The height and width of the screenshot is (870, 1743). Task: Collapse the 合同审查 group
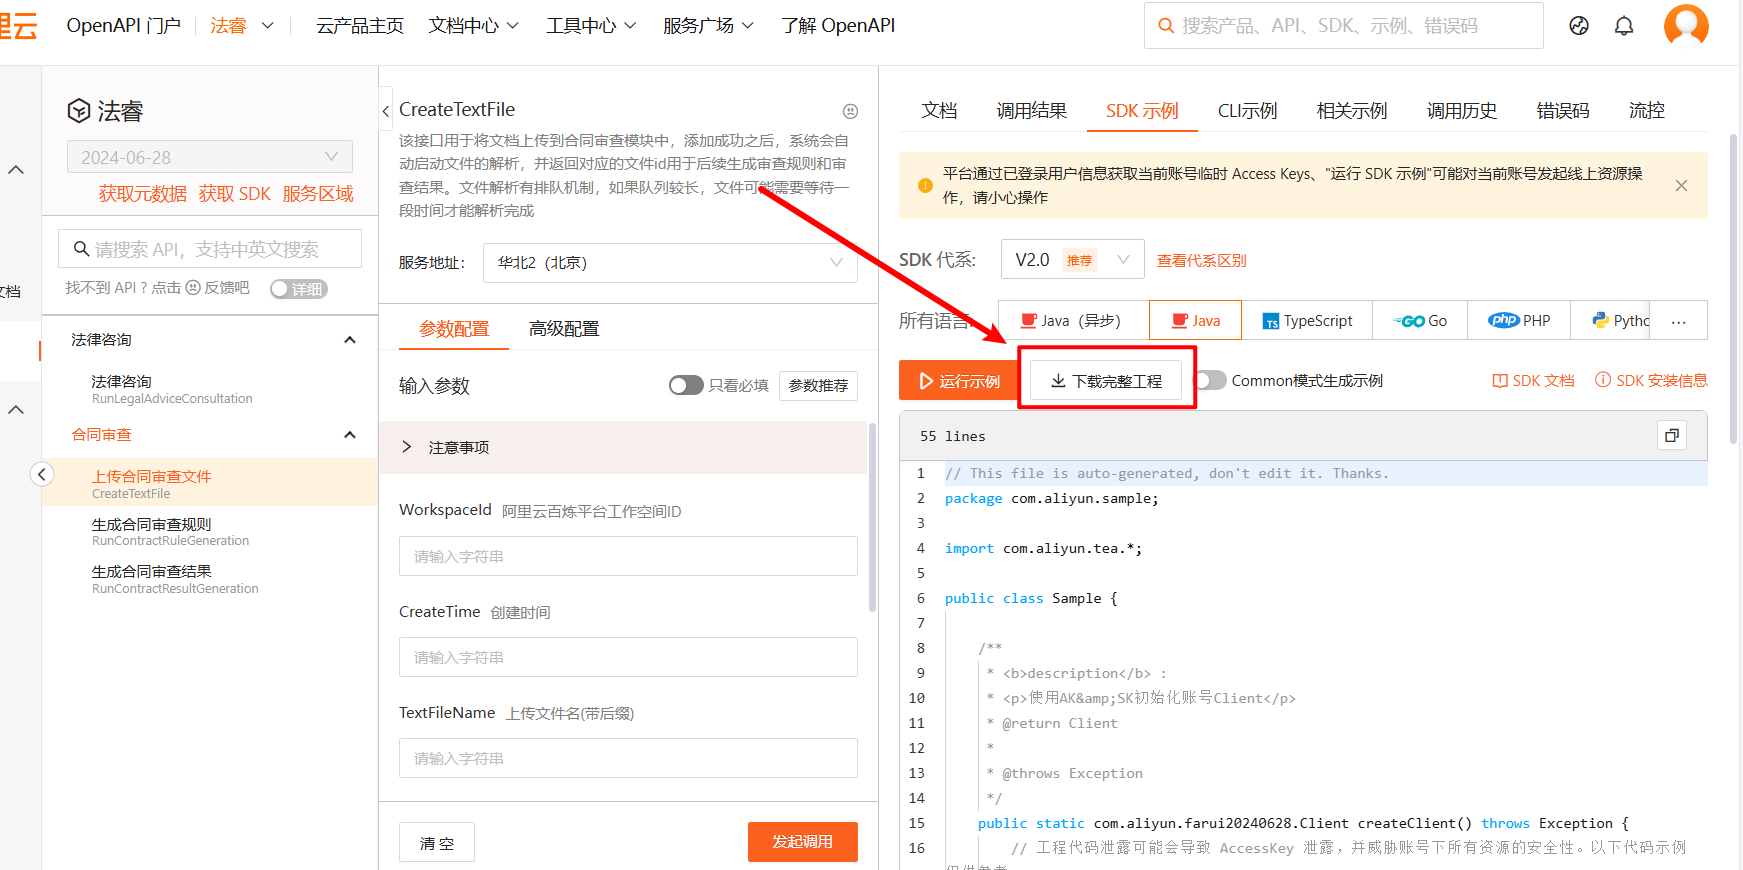[350, 435]
